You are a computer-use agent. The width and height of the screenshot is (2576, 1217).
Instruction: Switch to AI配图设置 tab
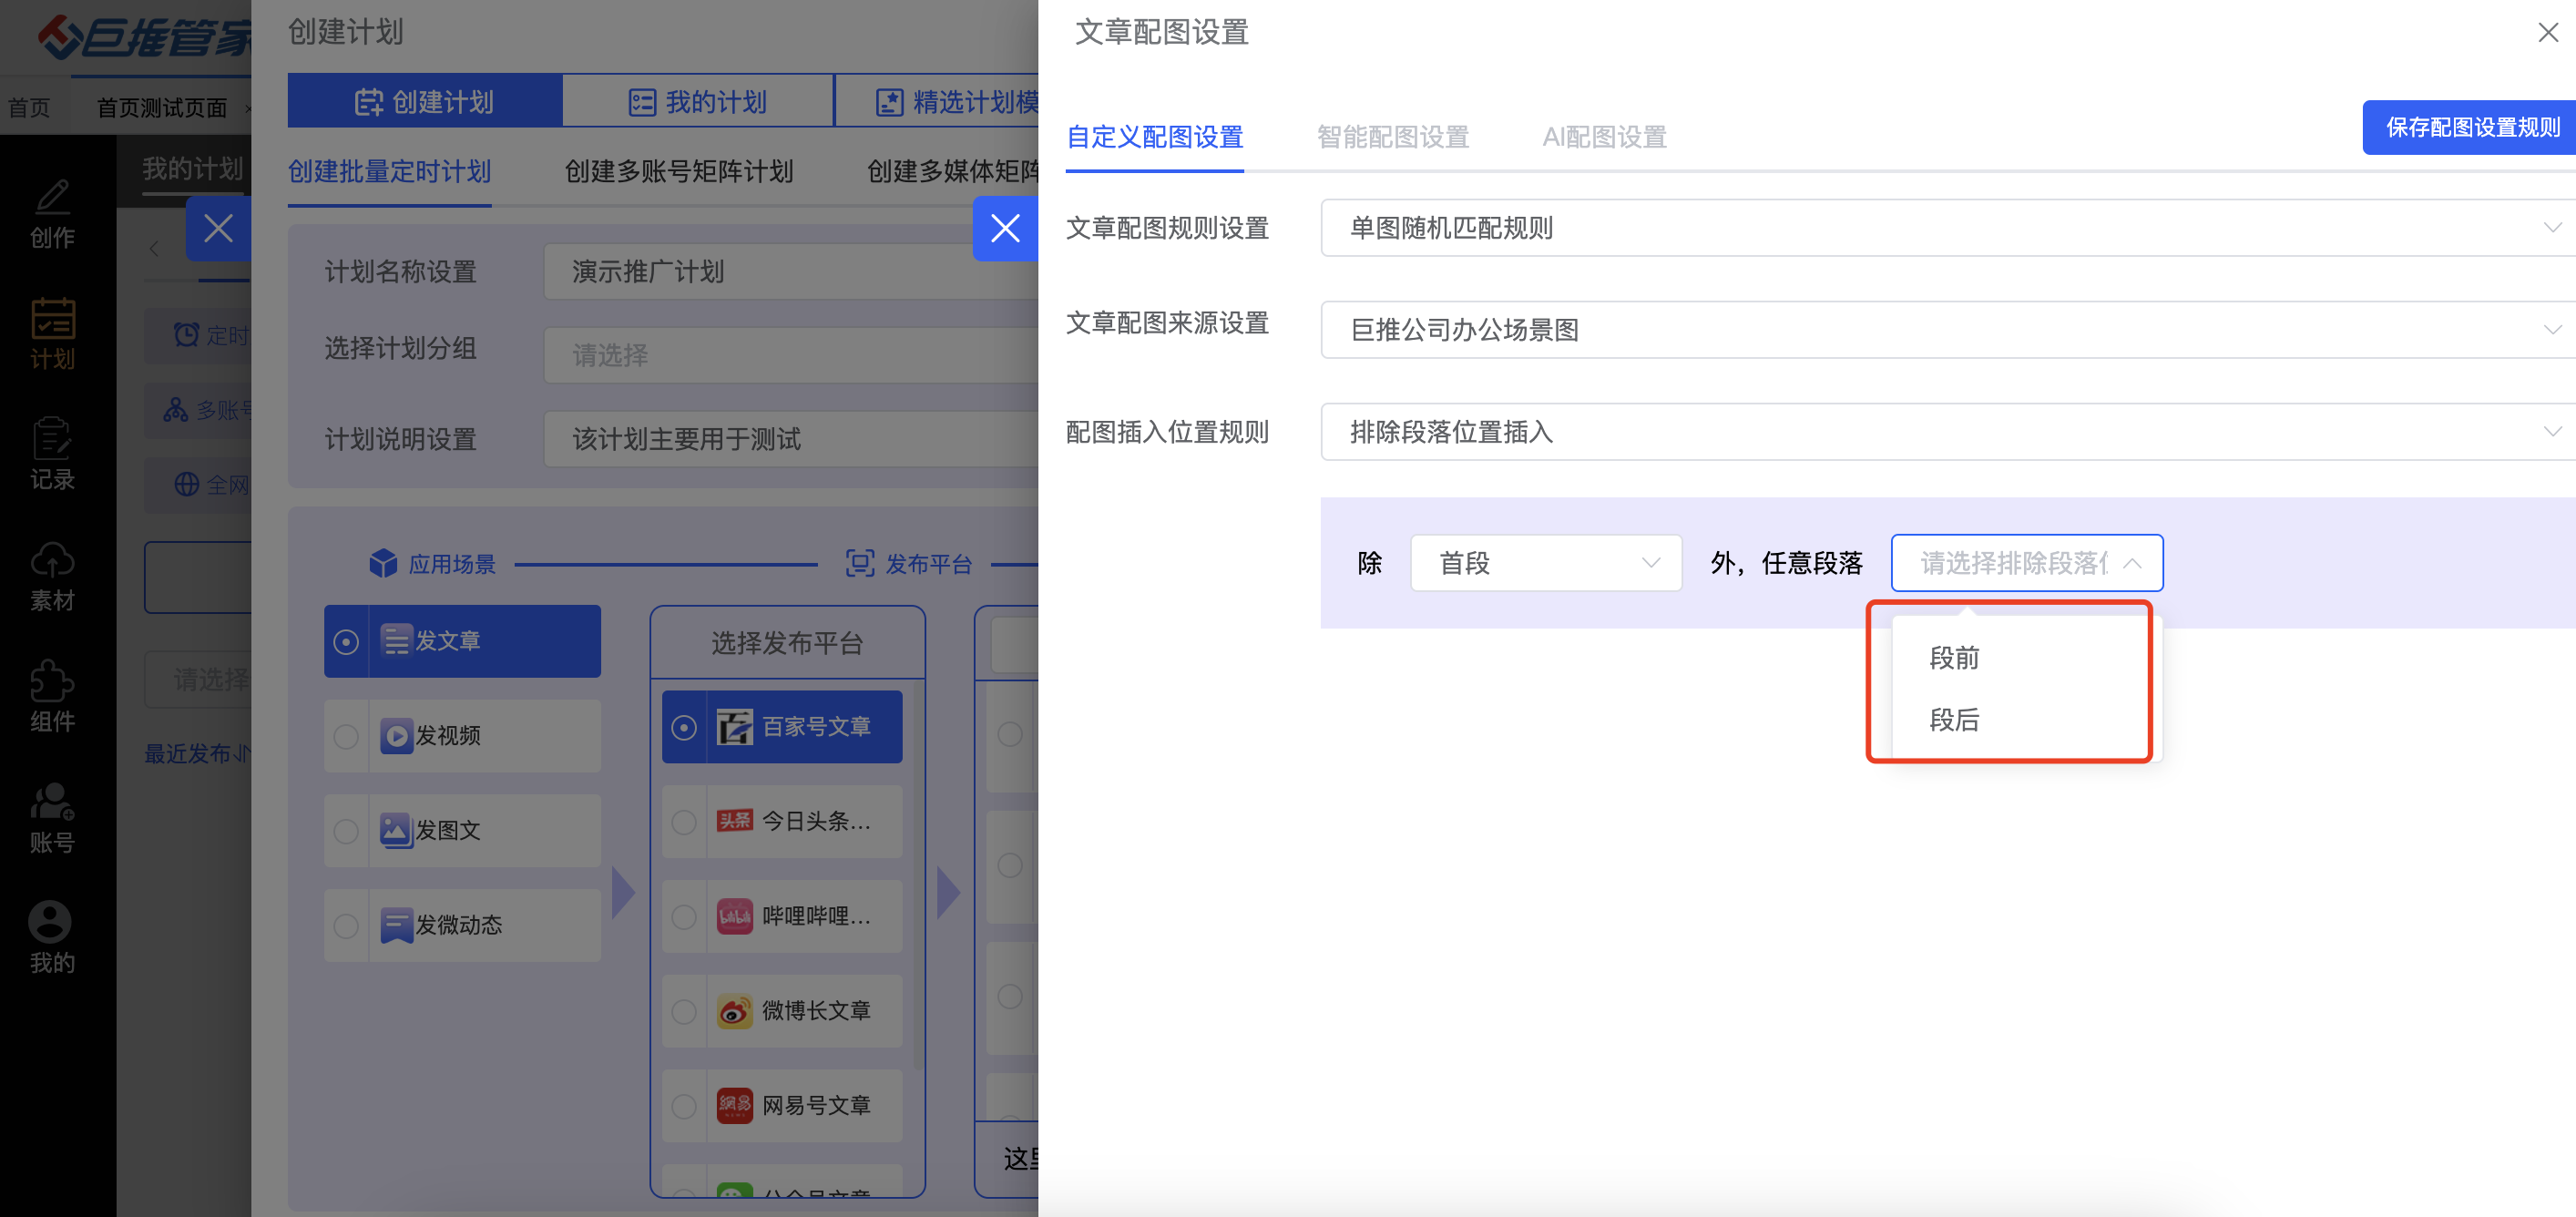tap(1604, 137)
